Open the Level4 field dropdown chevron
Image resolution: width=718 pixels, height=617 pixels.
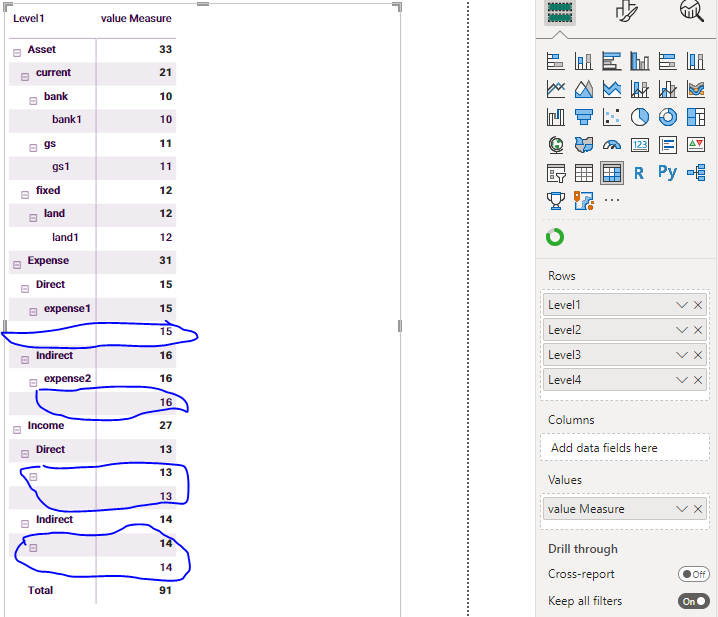[x=682, y=380]
